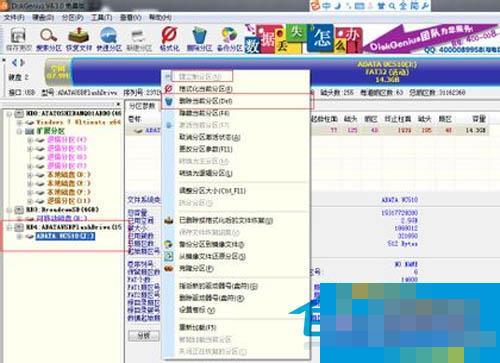Choose Reload (重新加载 F5) entry
This screenshot has height=363, width=500.
197,327
